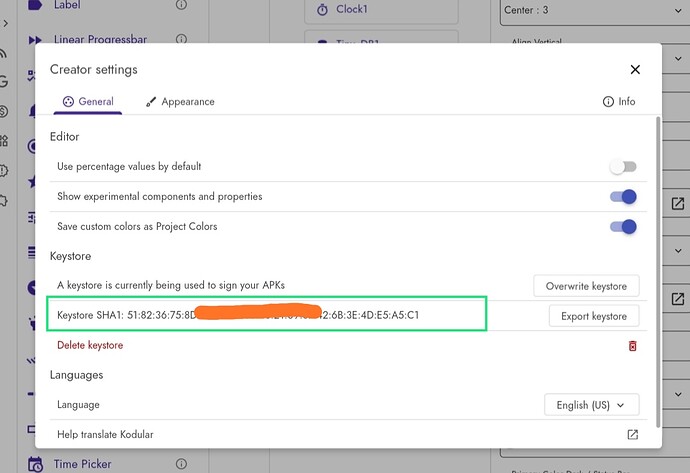Click info icon beside Linear Progressbar
The image size is (690, 473).
(x=181, y=40)
